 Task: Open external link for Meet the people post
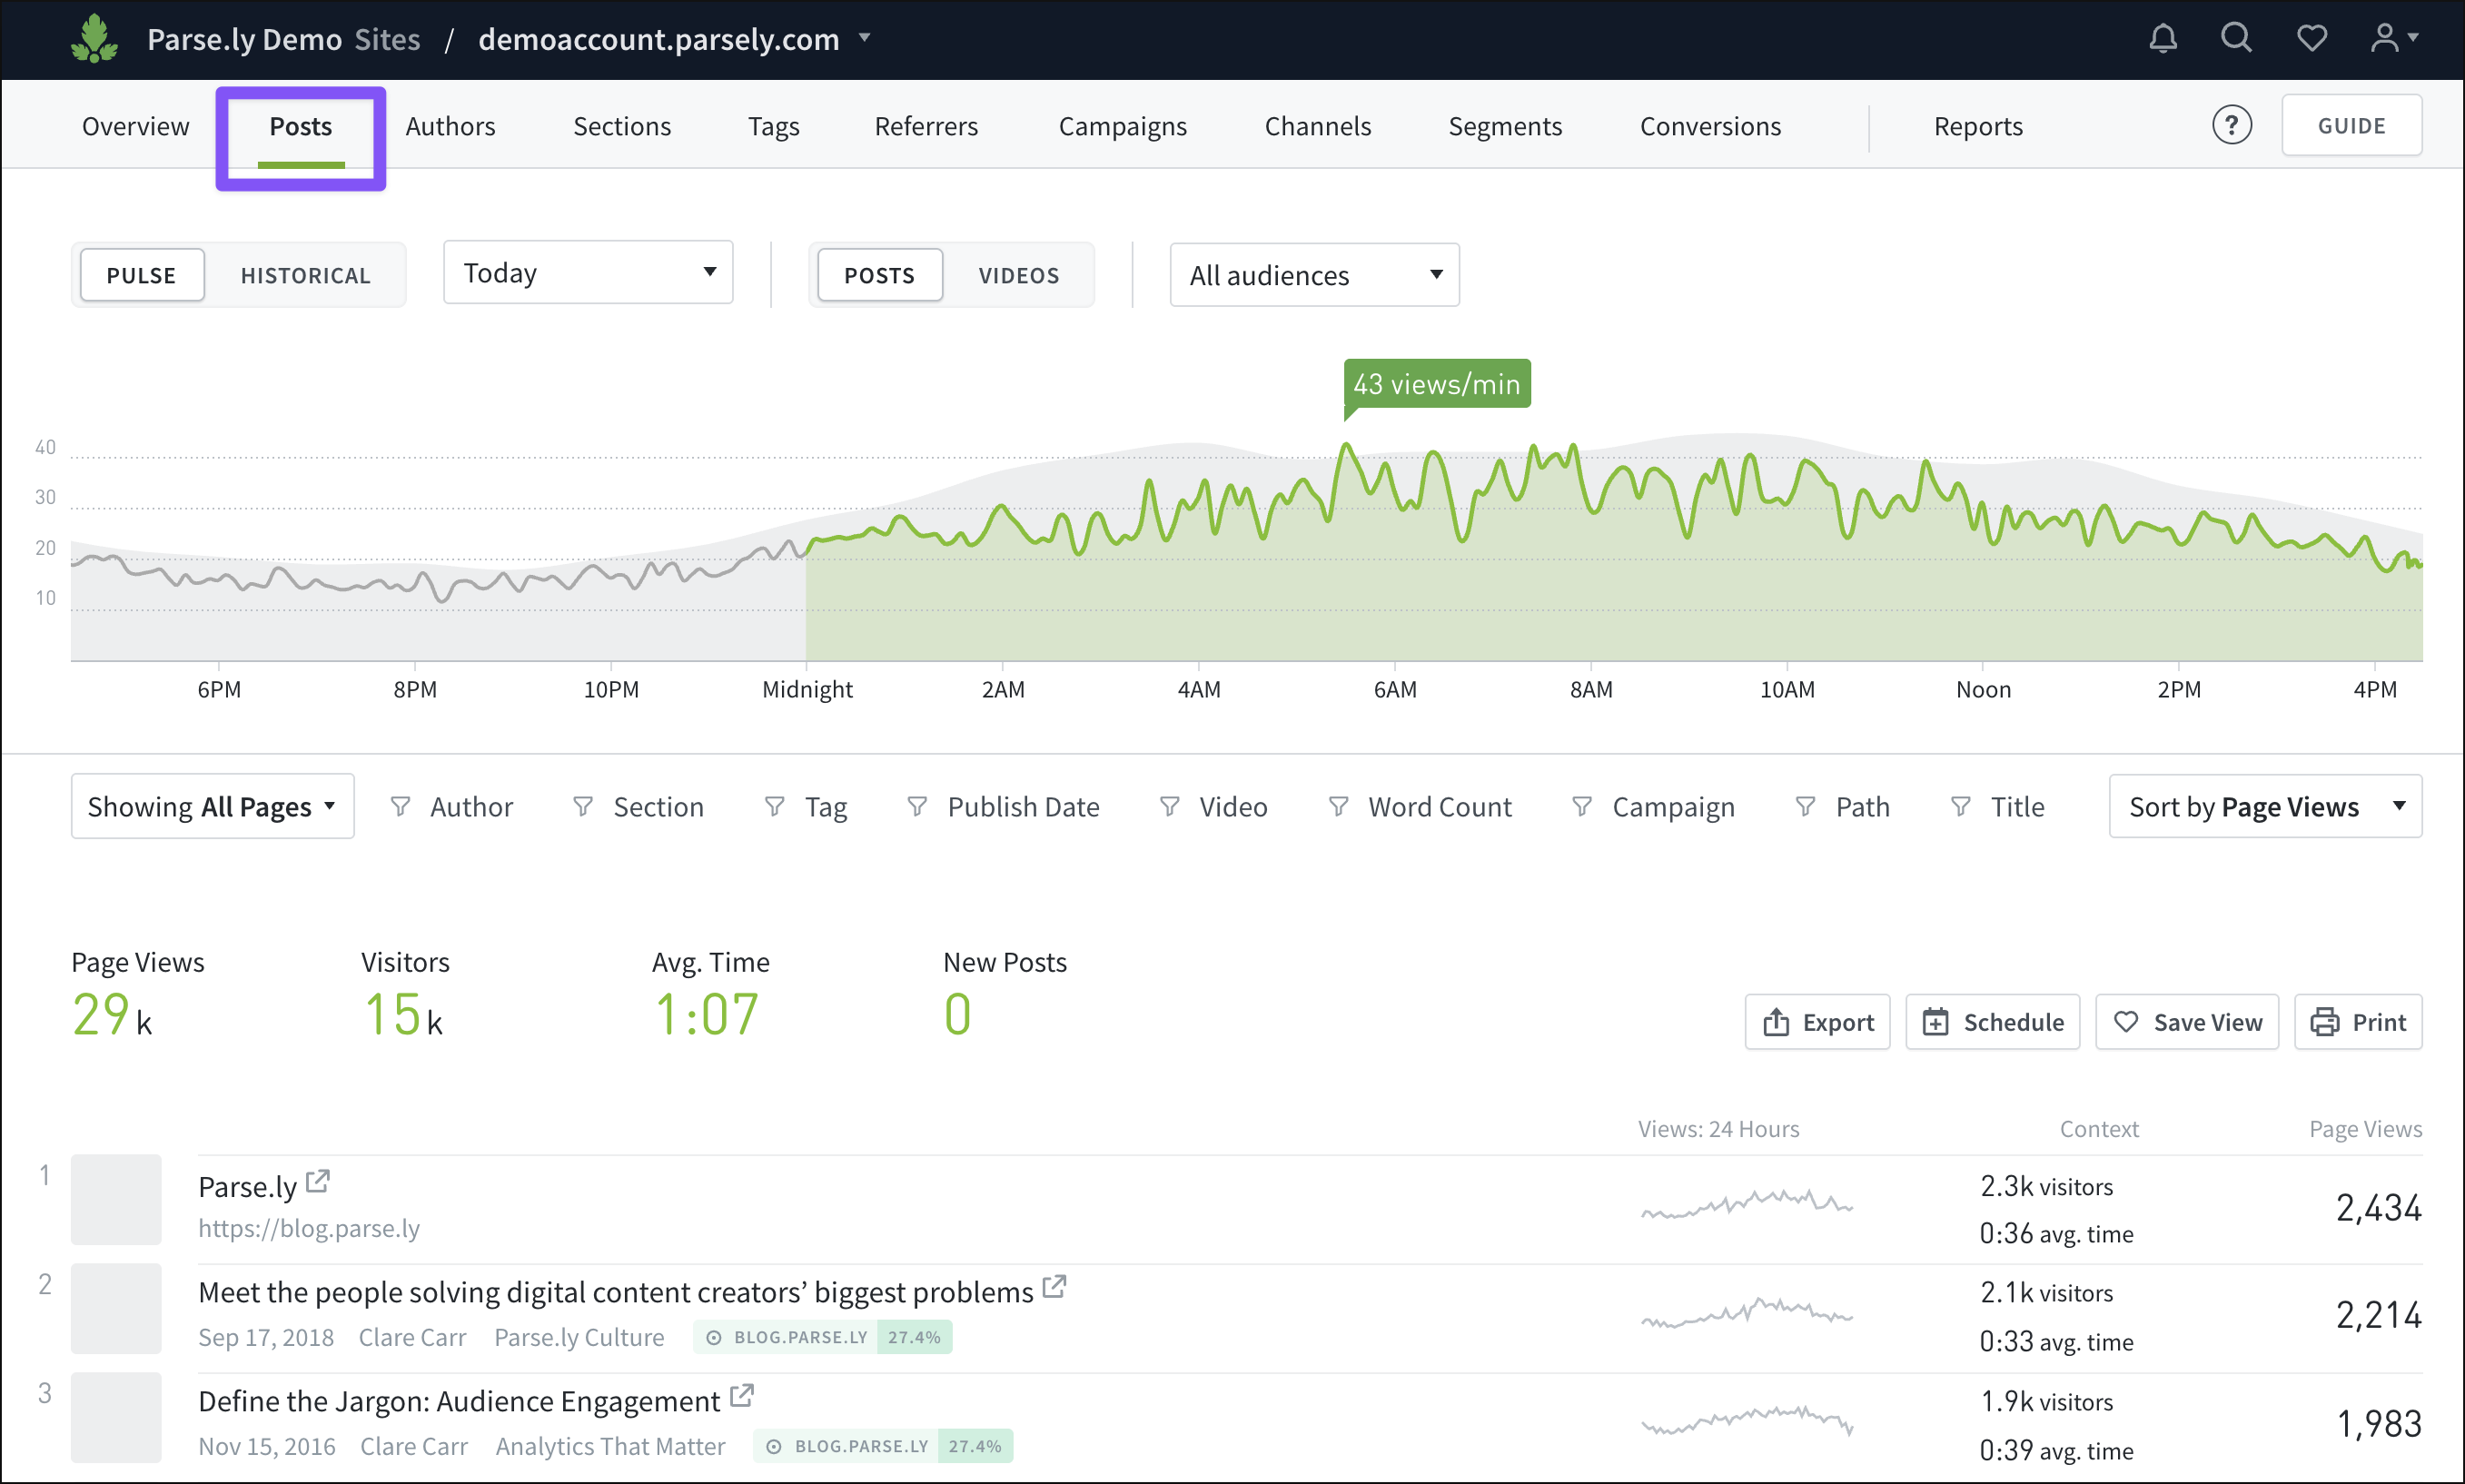1054,1286
